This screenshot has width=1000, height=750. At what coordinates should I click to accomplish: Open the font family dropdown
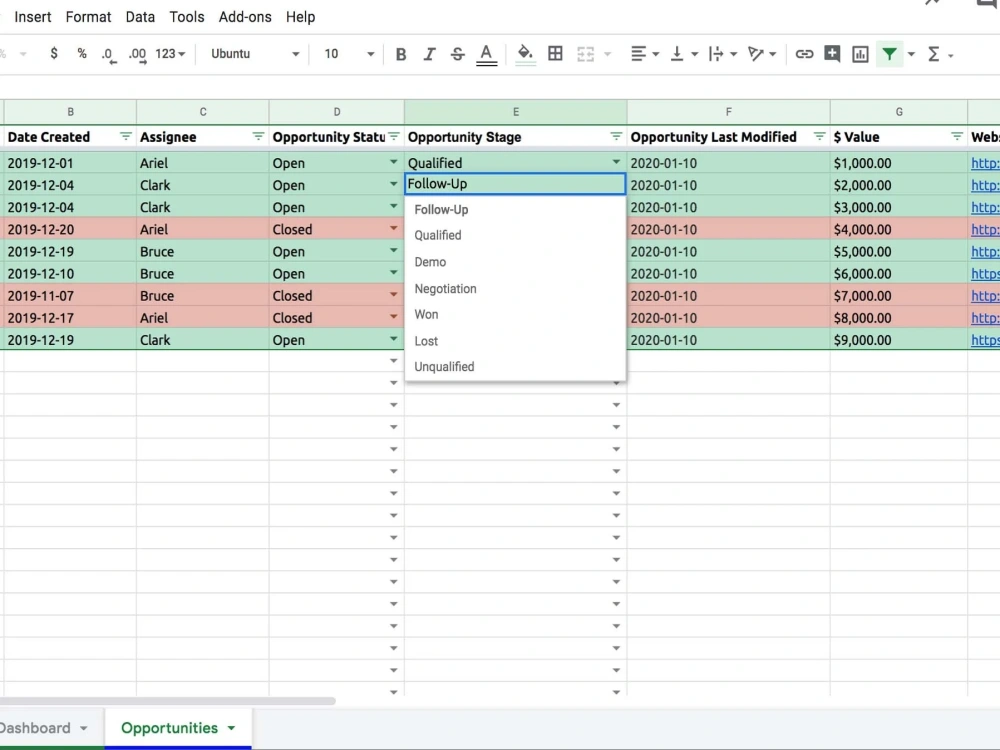pos(253,54)
